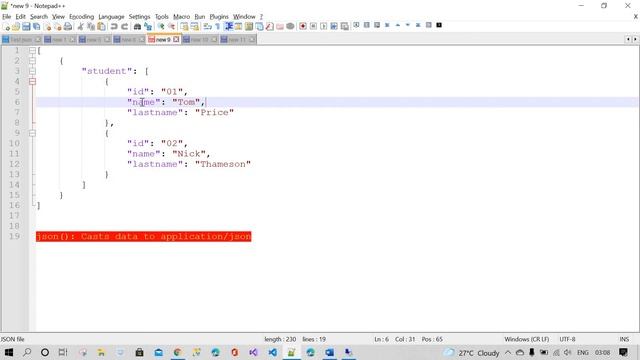Click the Replace toolbar icon
640x360 pixels.
tap(148, 27)
